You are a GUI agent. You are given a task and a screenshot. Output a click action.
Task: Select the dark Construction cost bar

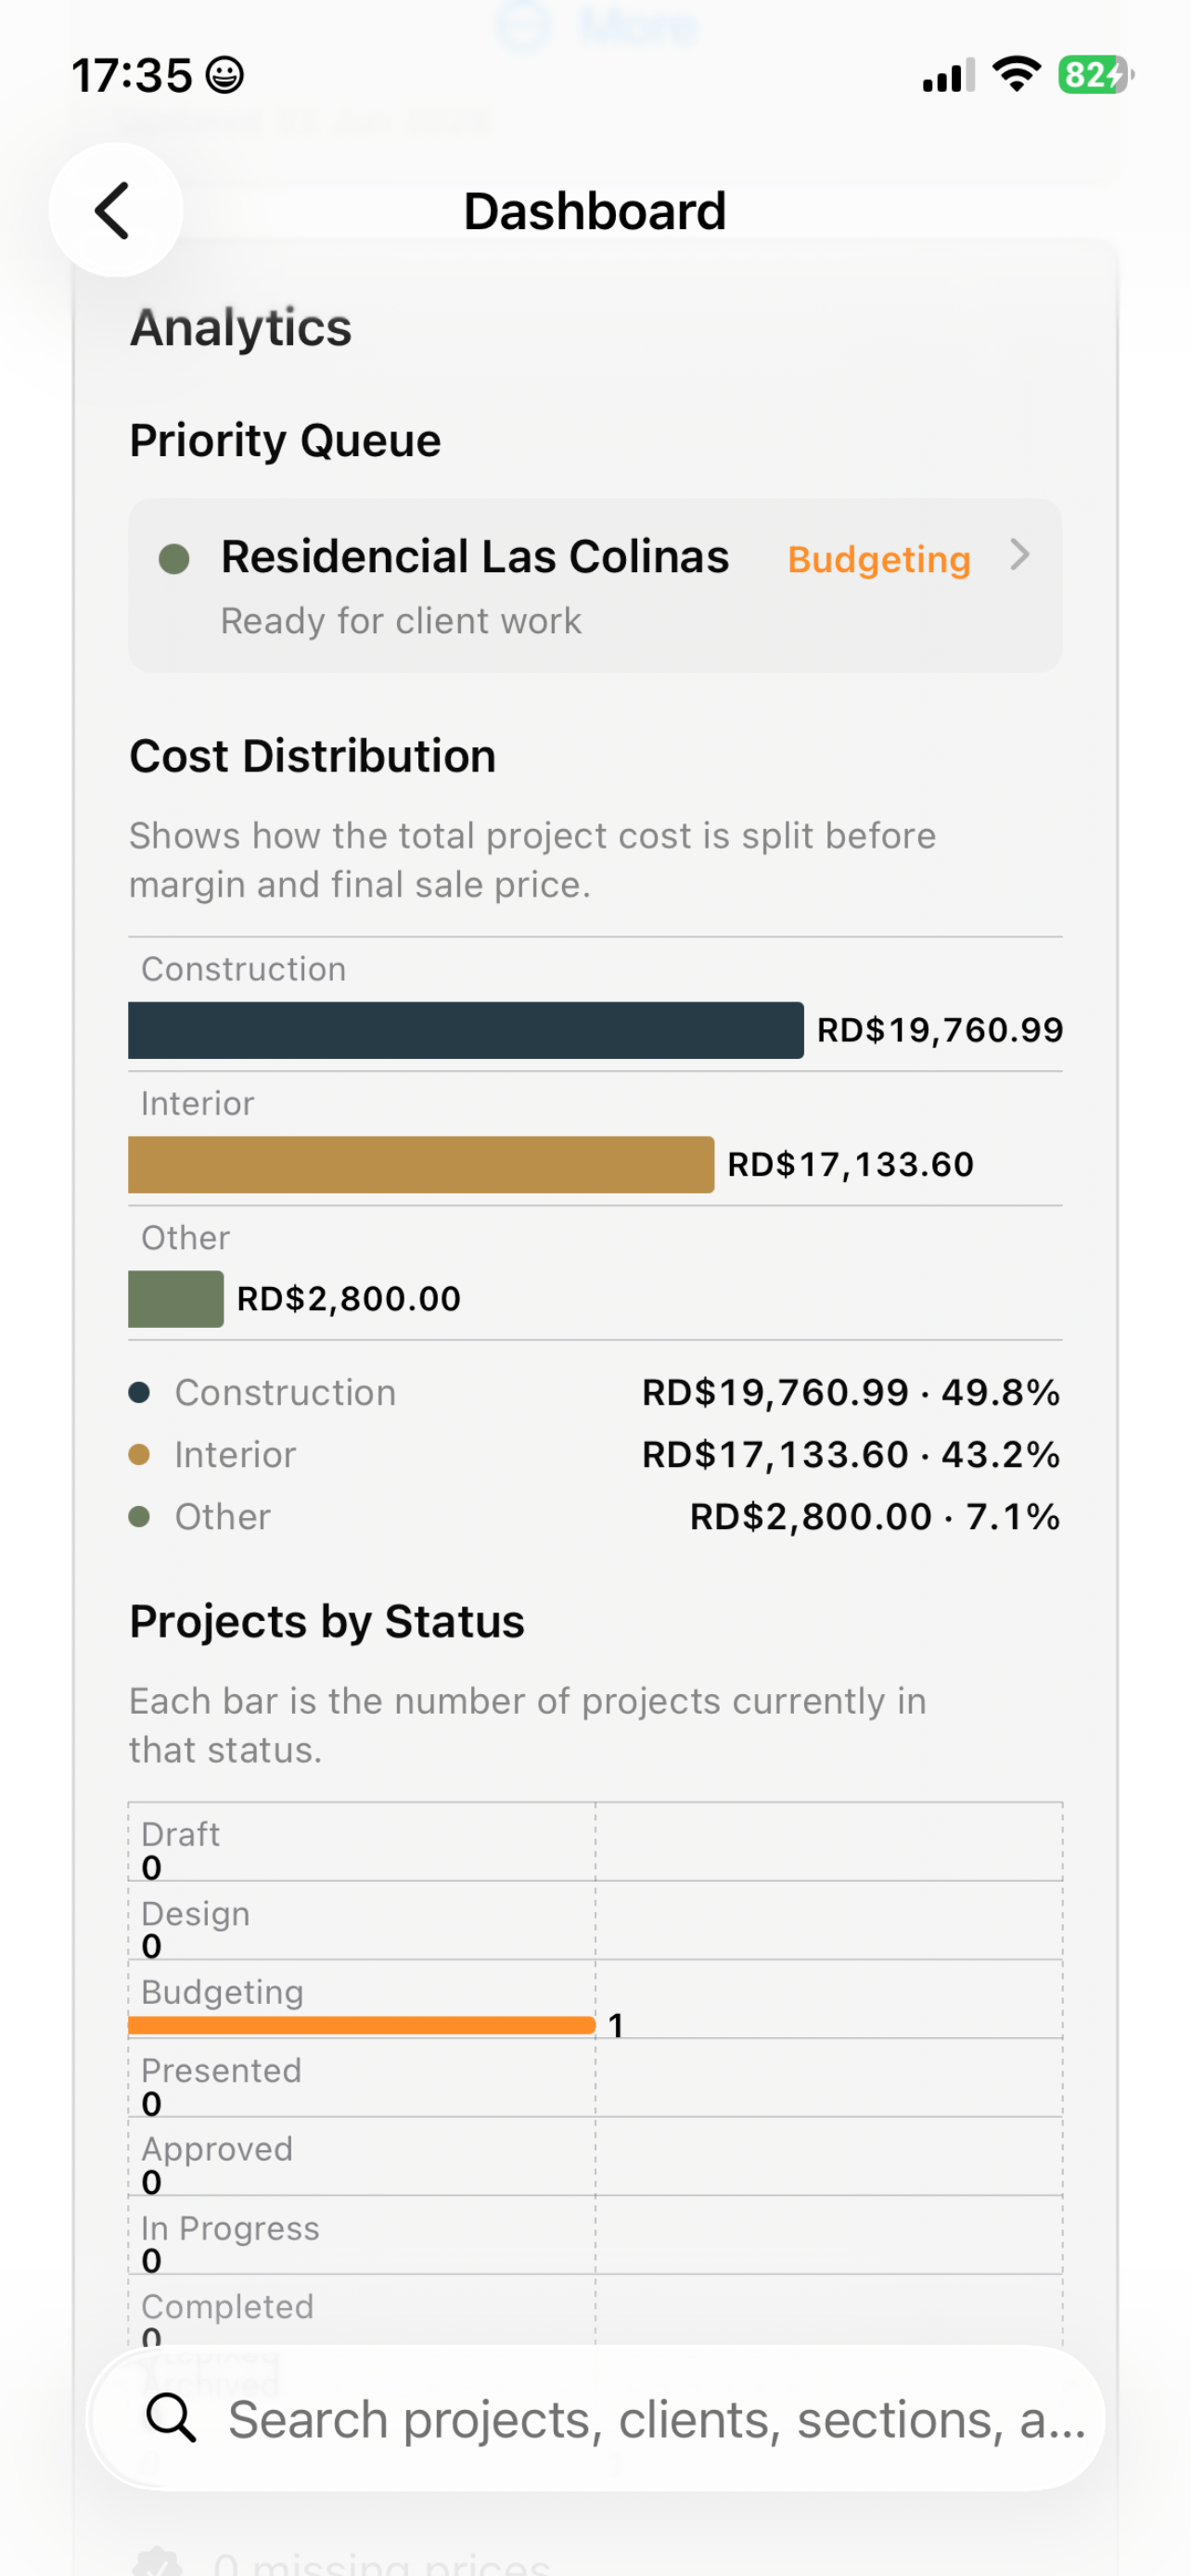466,1030
